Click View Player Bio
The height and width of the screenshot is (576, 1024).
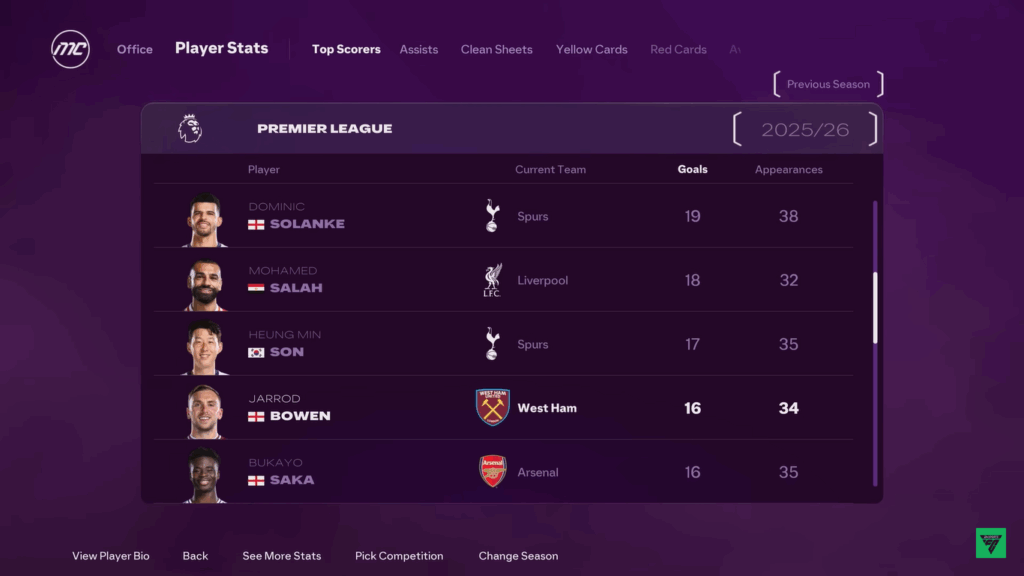point(110,556)
